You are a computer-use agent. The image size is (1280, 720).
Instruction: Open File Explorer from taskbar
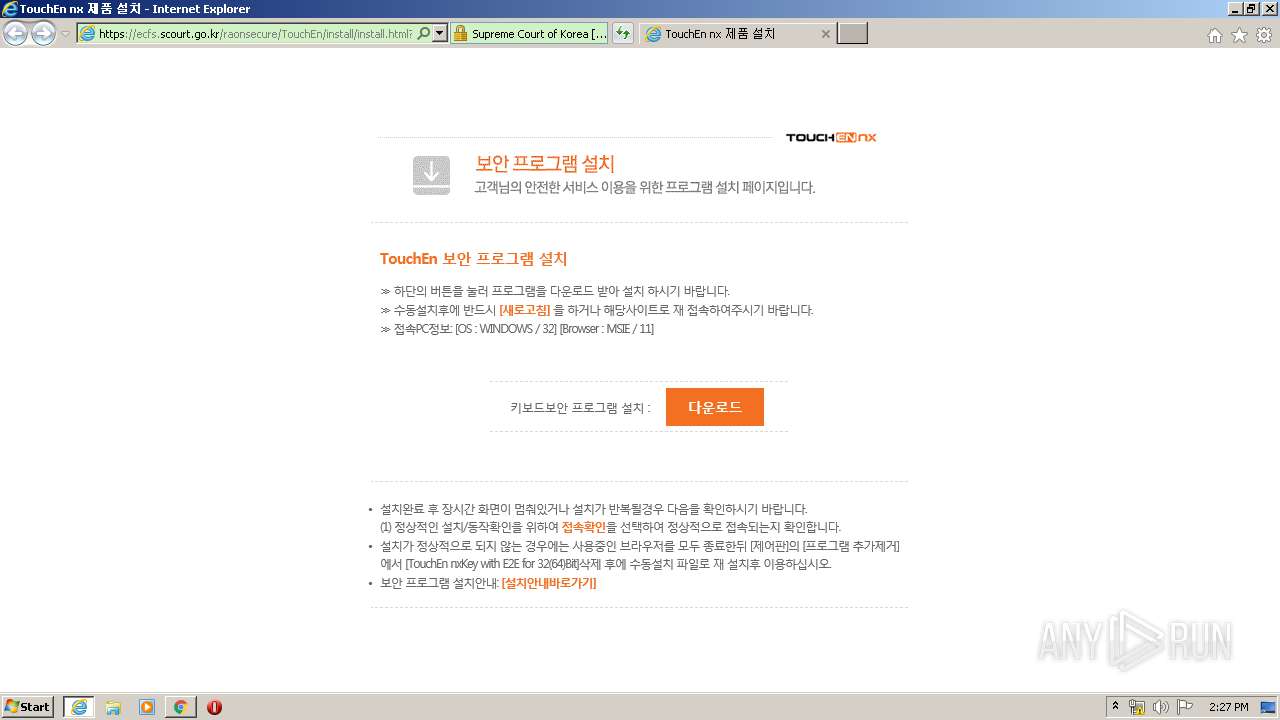tap(113, 707)
